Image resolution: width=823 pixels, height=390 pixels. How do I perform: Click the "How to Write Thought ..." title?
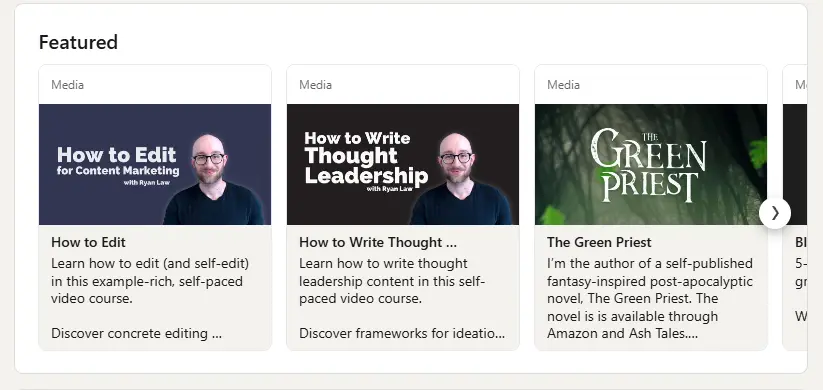(x=378, y=243)
